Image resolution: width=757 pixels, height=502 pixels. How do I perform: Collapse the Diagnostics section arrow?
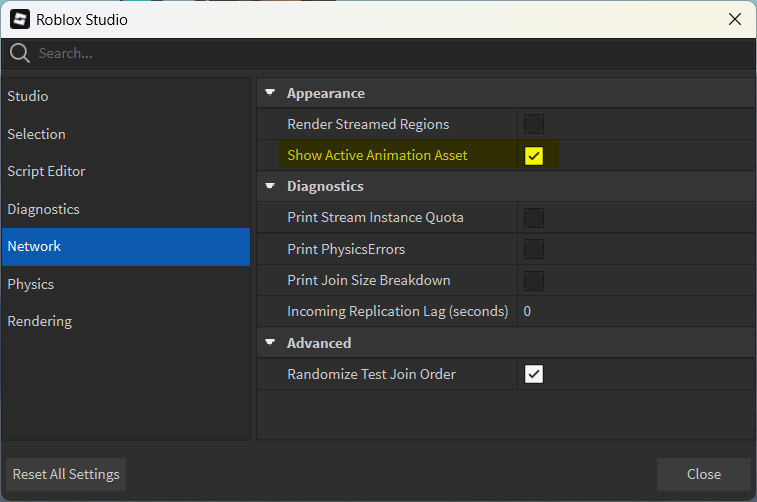270,186
